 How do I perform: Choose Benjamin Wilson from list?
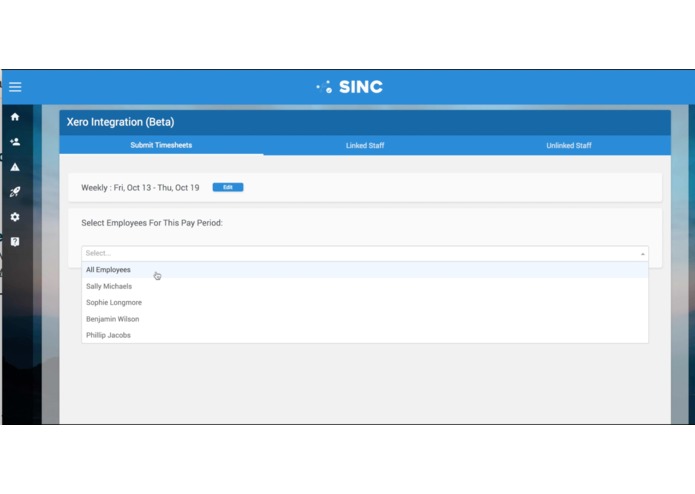365,319
